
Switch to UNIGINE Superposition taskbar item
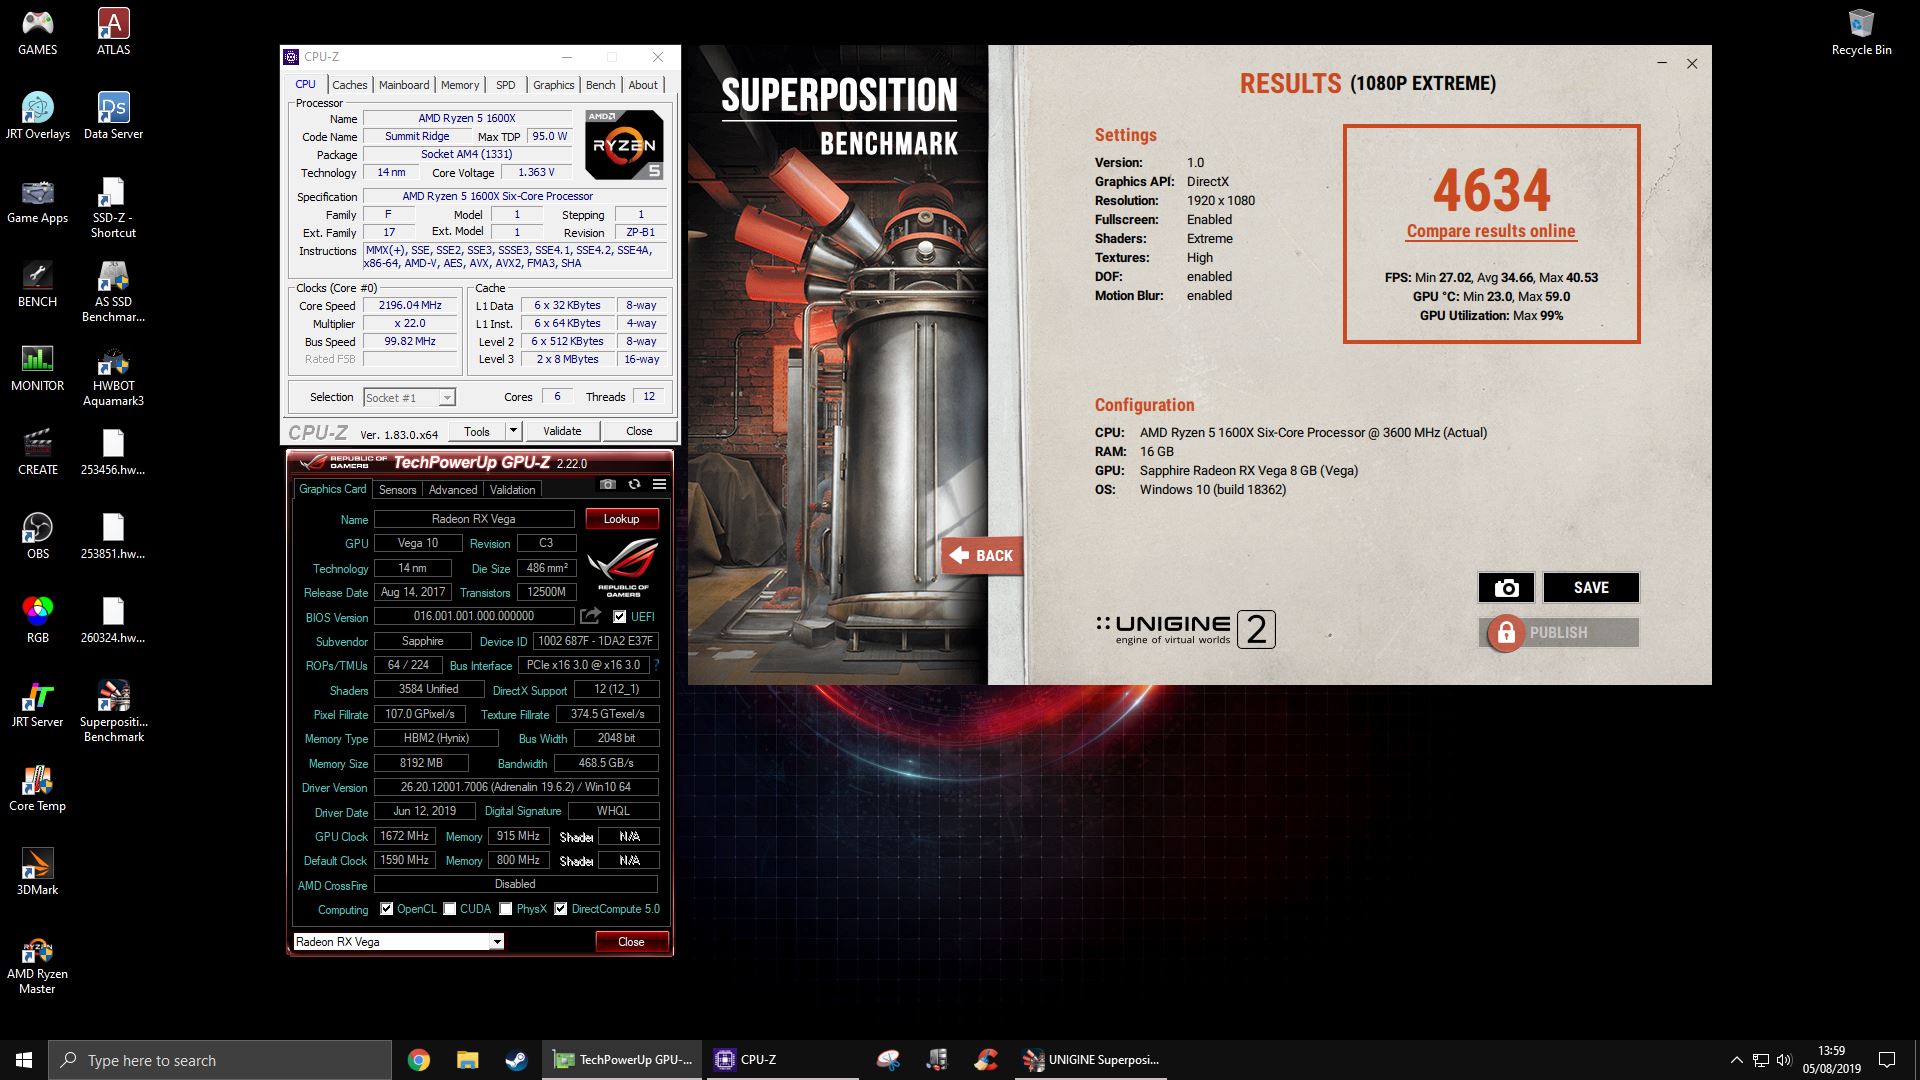[1090, 1060]
